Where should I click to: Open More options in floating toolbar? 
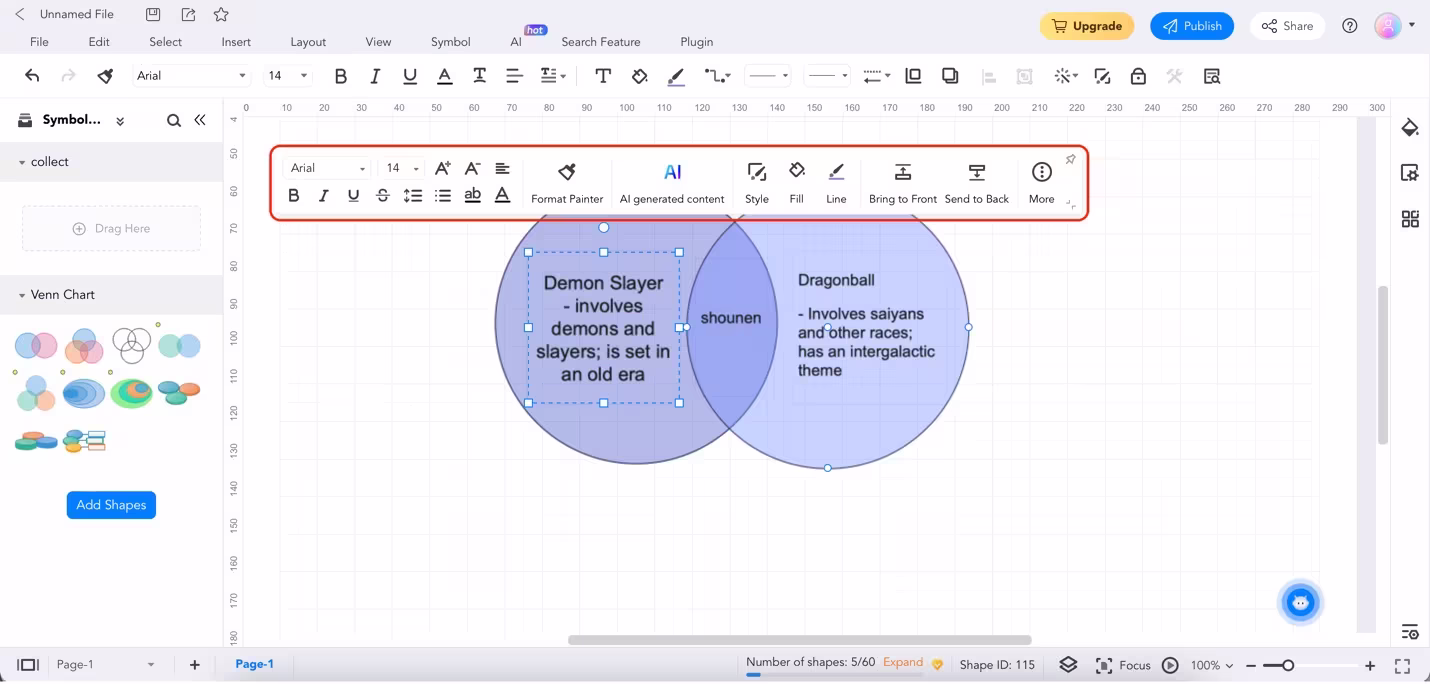tap(1042, 184)
